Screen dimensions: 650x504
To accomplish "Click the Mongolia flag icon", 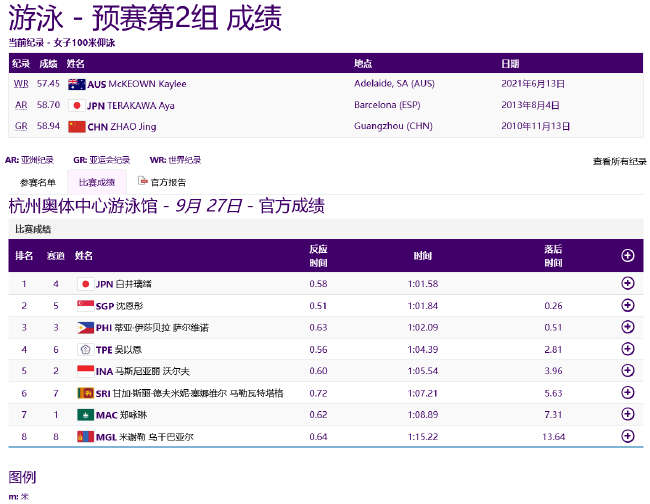I will [x=85, y=437].
